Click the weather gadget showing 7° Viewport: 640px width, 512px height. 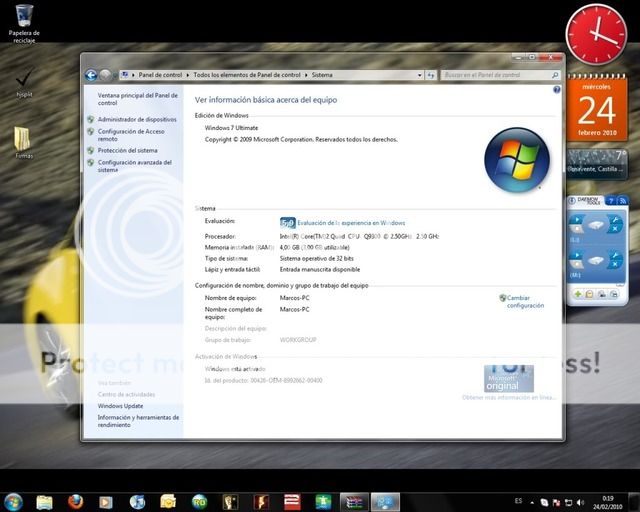click(597, 164)
